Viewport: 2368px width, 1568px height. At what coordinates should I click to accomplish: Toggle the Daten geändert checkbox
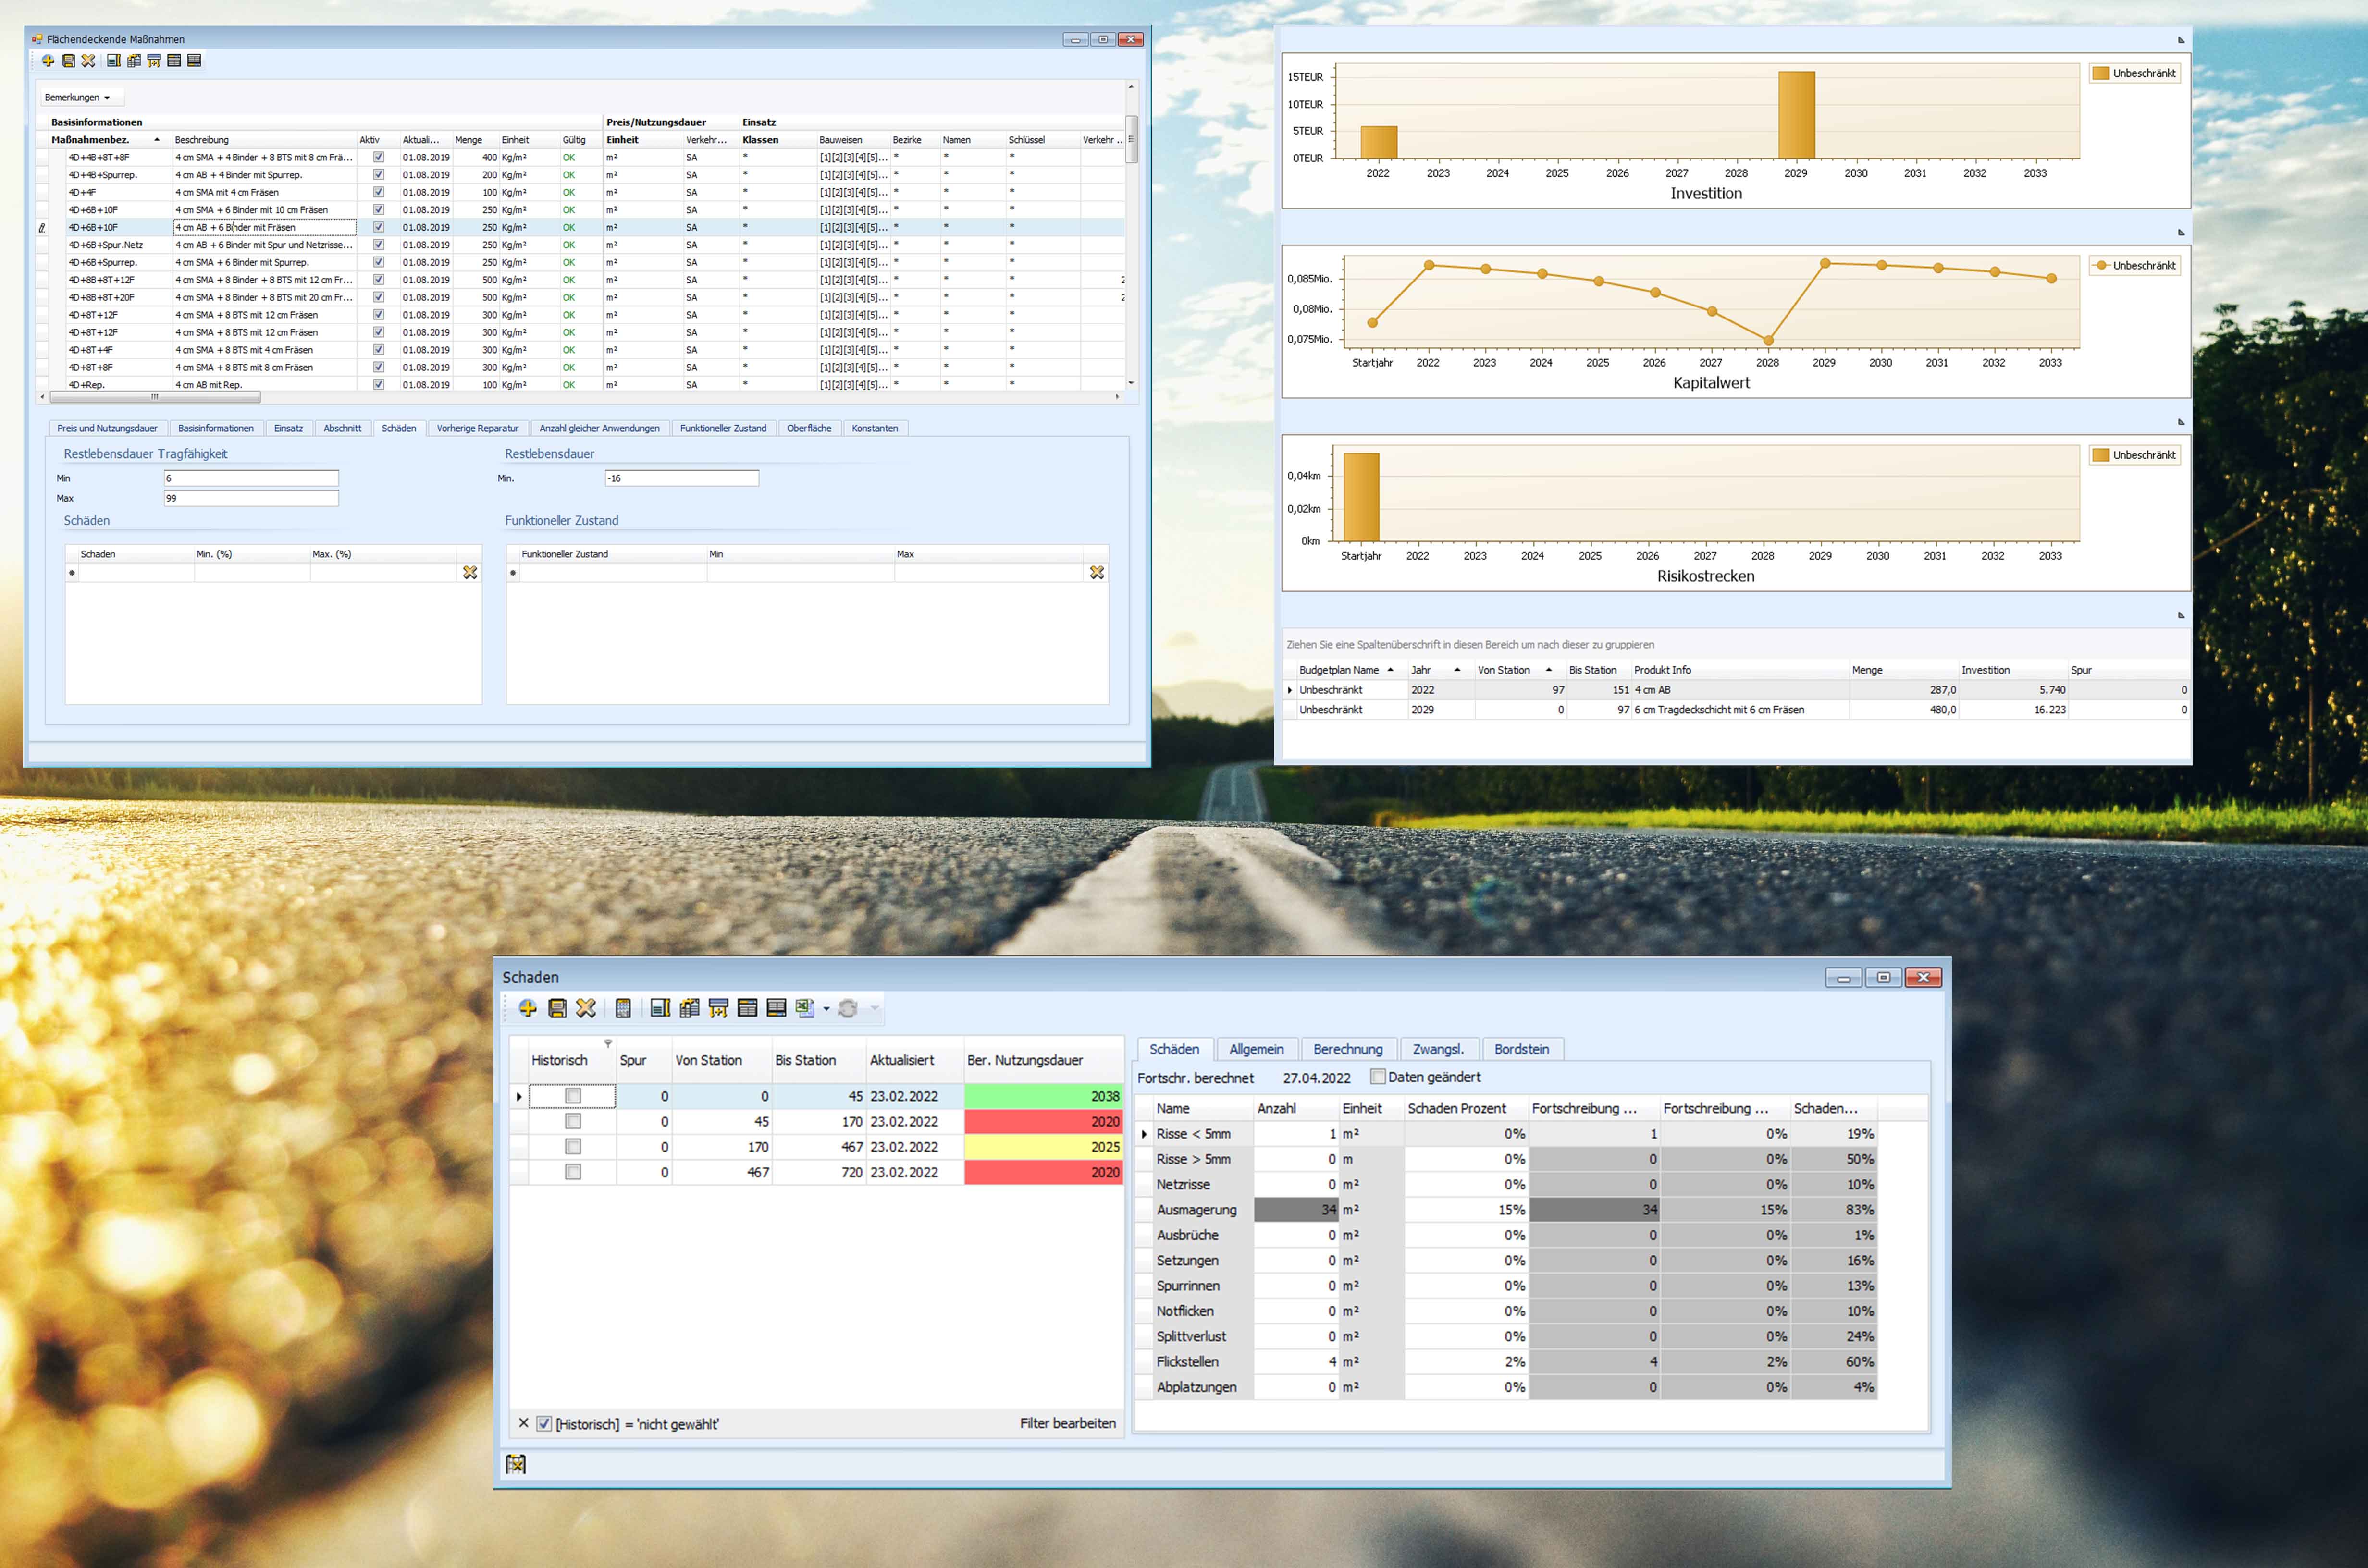(x=1378, y=1077)
